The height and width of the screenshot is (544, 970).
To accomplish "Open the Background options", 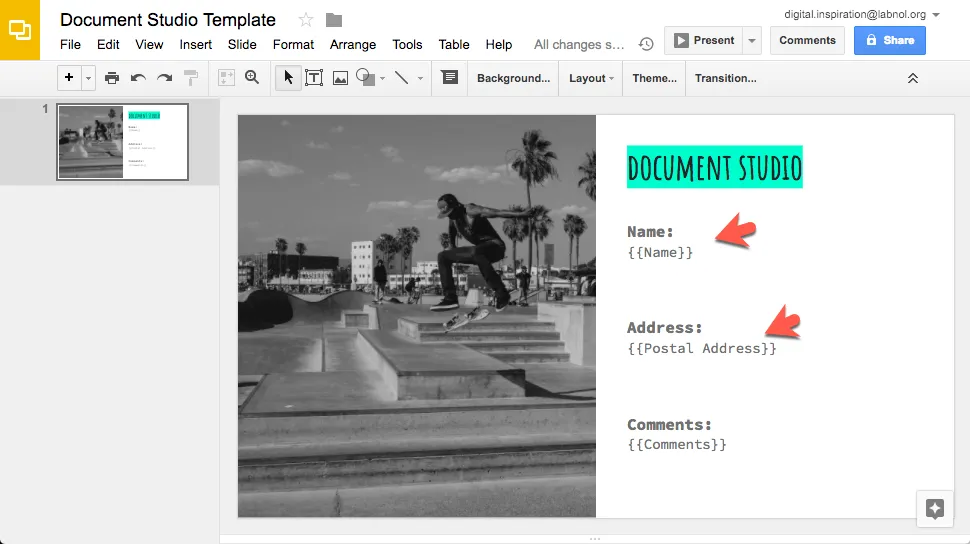I will (x=513, y=78).
